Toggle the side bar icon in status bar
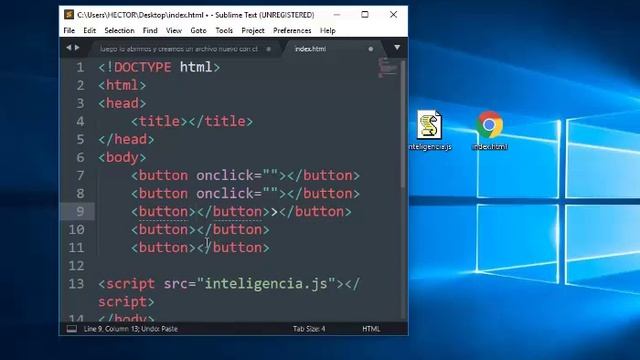Viewport: 640px width, 360px height. point(71,329)
